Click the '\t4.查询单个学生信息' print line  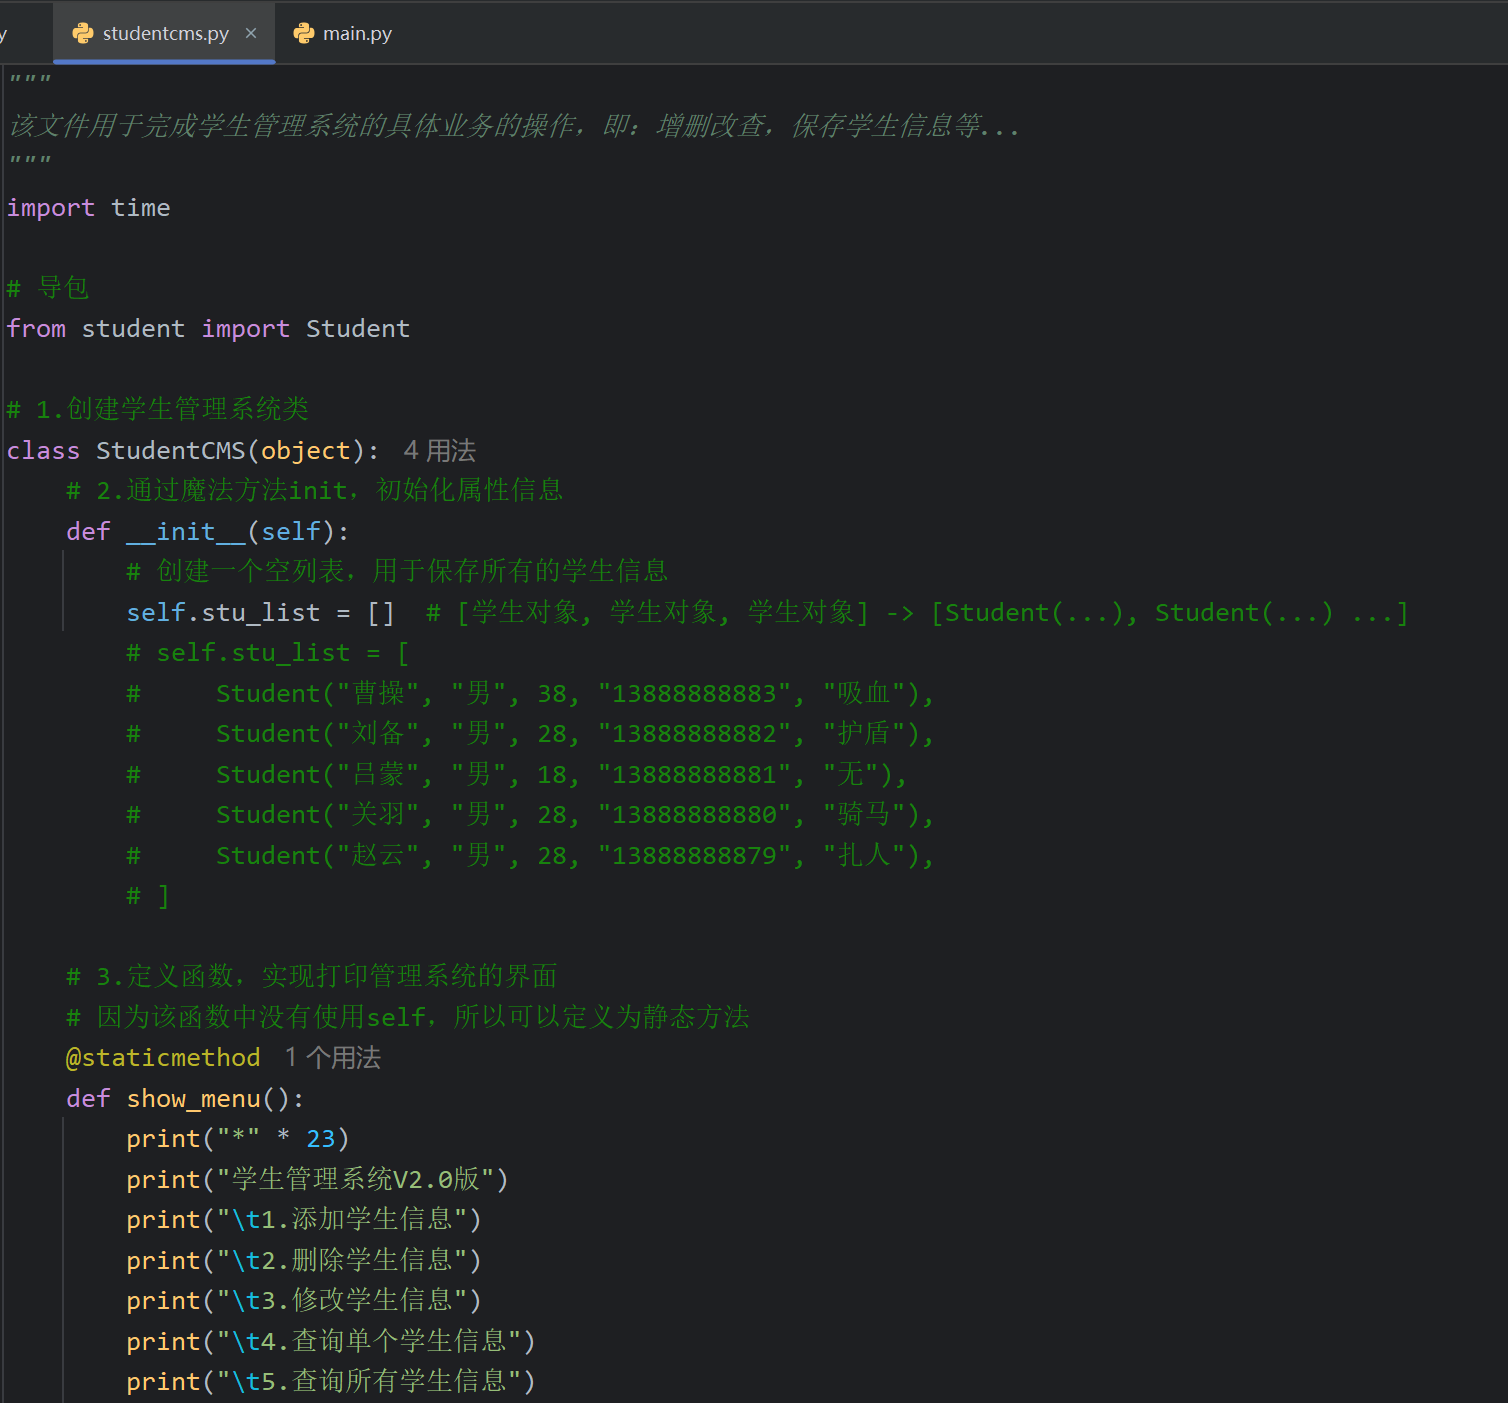click(331, 1342)
